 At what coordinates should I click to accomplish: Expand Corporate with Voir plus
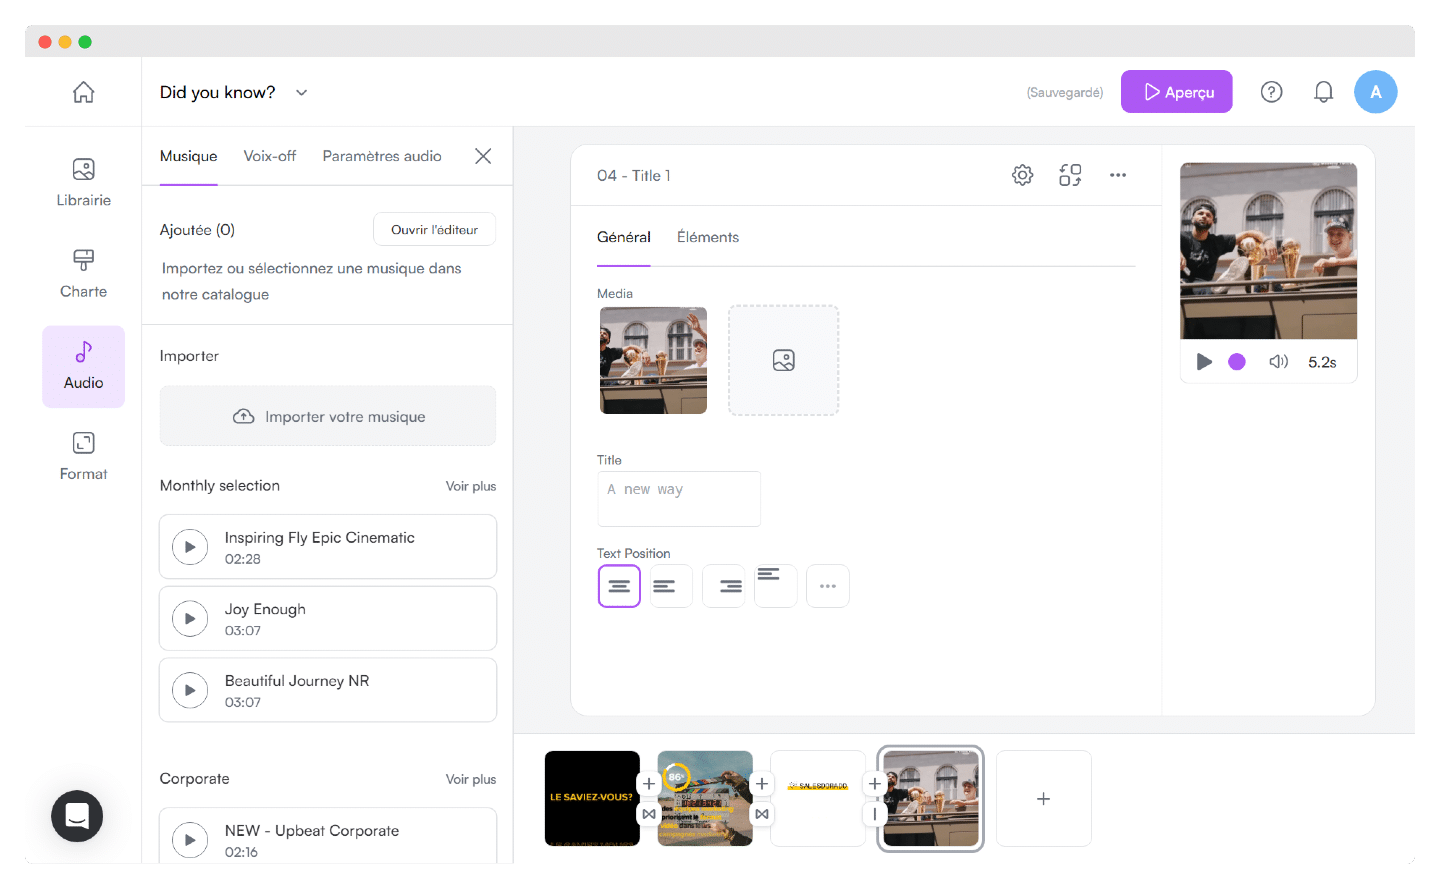click(471, 779)
